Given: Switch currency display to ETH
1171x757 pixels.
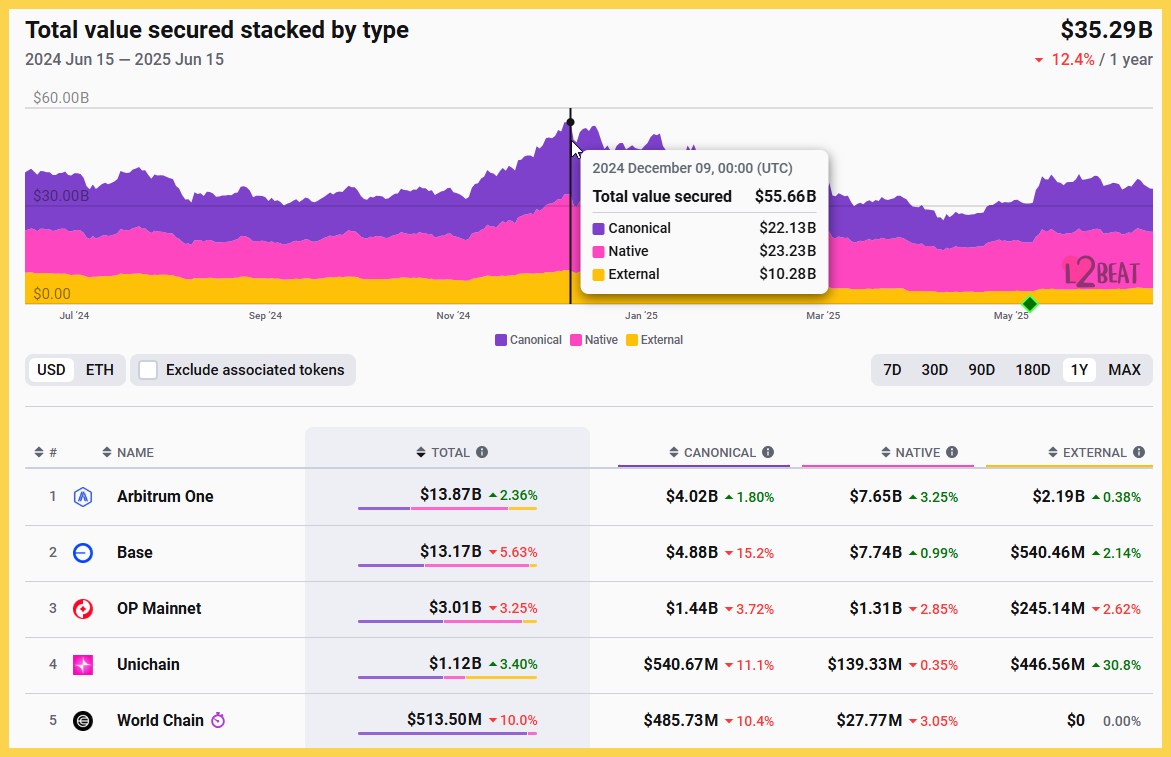Looking at the screenshot, I should click(99, 370).
